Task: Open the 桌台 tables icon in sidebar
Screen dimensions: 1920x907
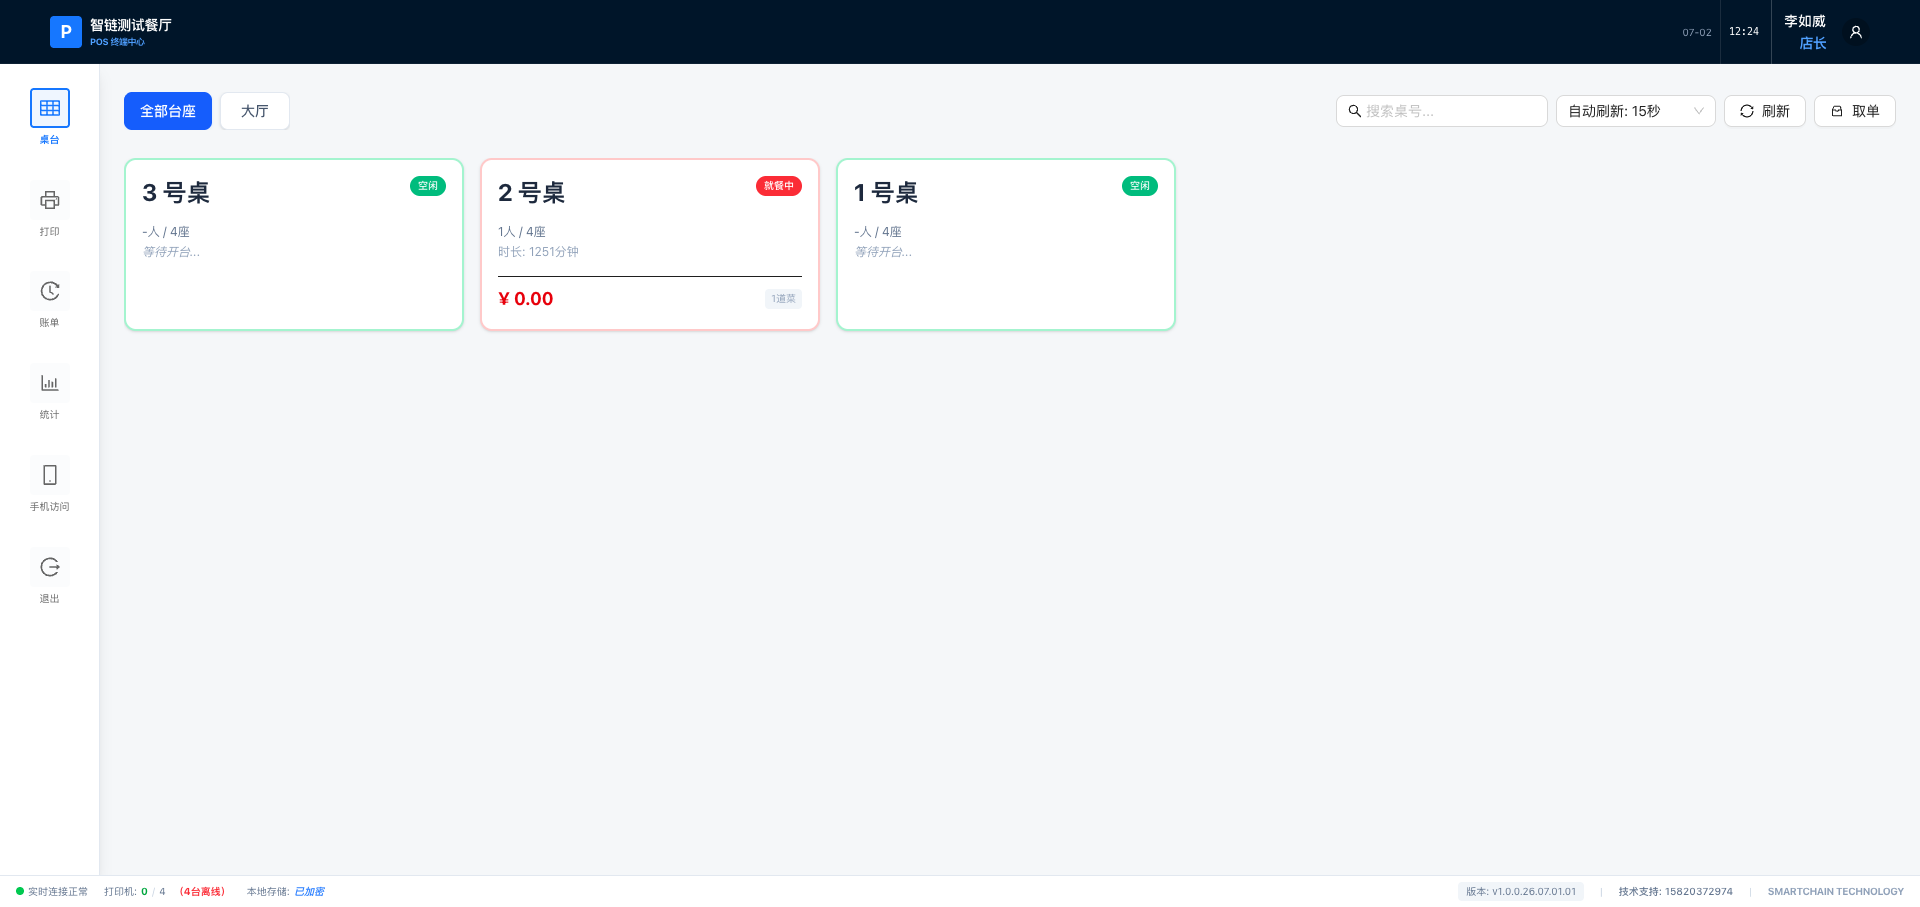Action: 49,108
